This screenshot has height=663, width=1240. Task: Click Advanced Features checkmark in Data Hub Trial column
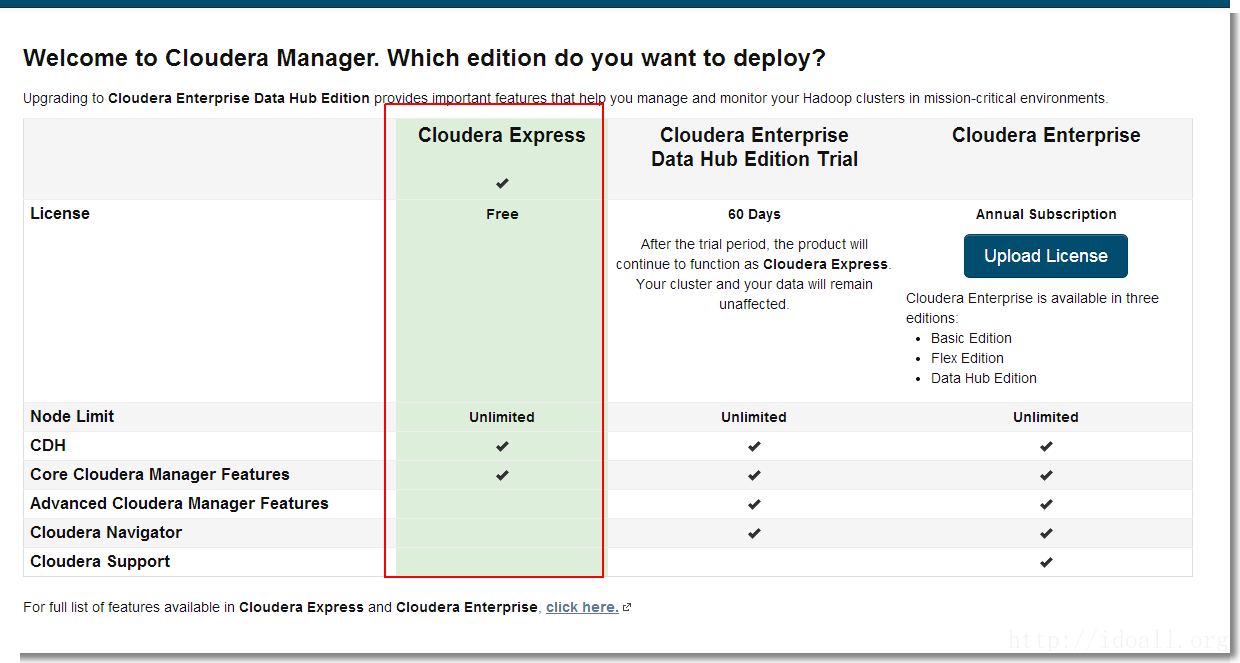(x=754, y=504)
